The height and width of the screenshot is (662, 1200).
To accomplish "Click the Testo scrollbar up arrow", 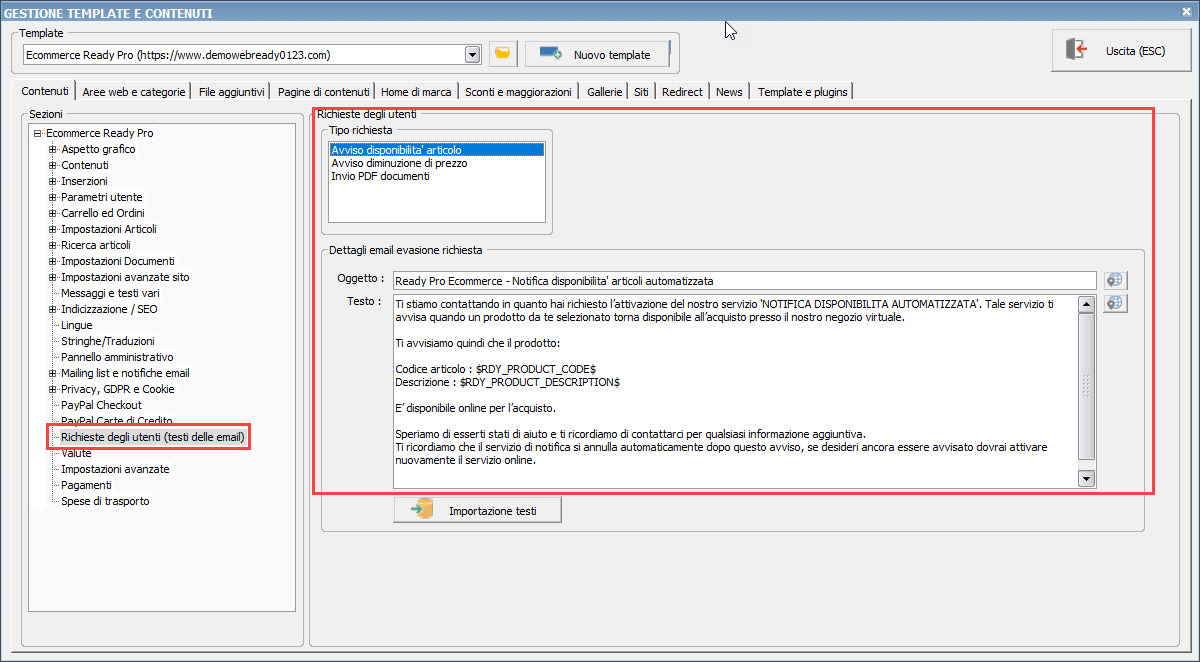I will click(x=1087, y=305).
